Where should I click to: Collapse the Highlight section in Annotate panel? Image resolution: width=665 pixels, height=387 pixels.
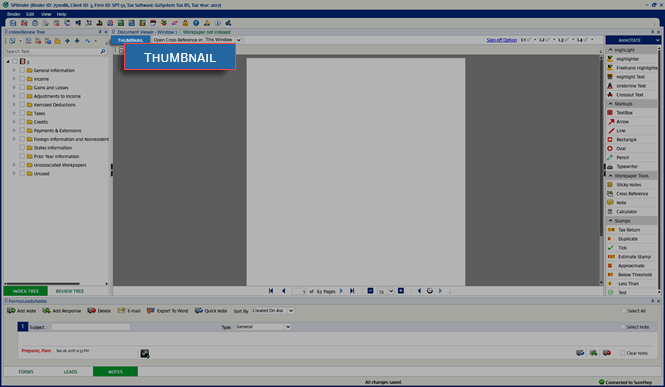611,50
